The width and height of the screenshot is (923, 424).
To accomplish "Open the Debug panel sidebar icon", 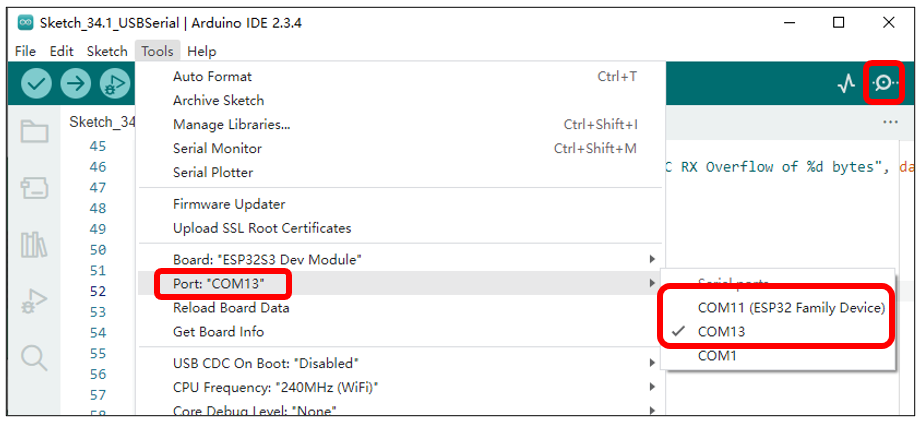I will point(34,300).
